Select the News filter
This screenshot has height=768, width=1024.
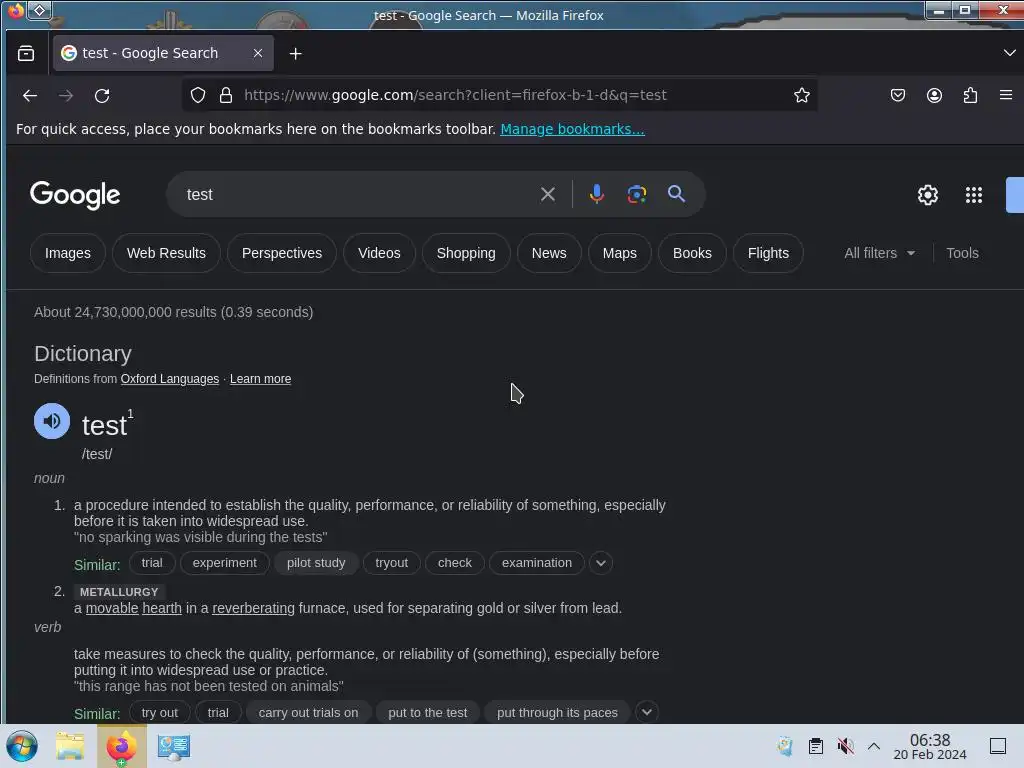coord(549,253)
